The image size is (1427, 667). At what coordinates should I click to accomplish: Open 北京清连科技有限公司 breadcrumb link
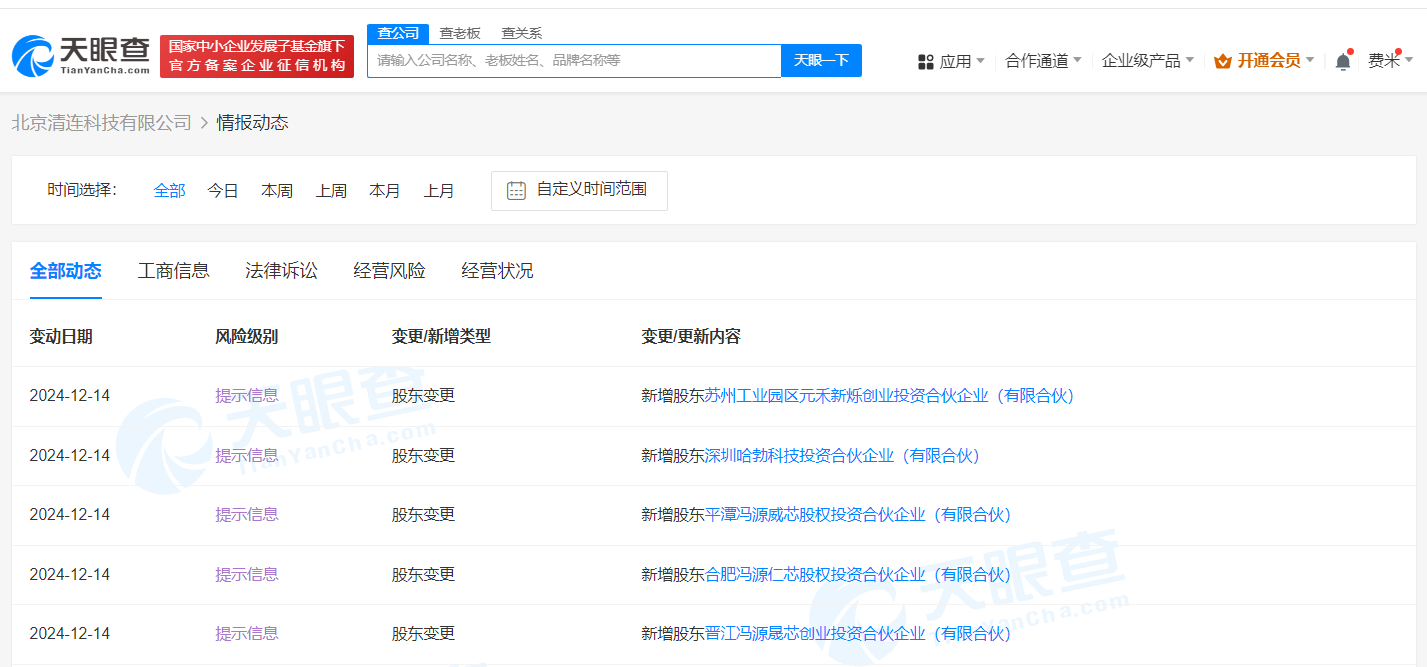click(100, 122)
